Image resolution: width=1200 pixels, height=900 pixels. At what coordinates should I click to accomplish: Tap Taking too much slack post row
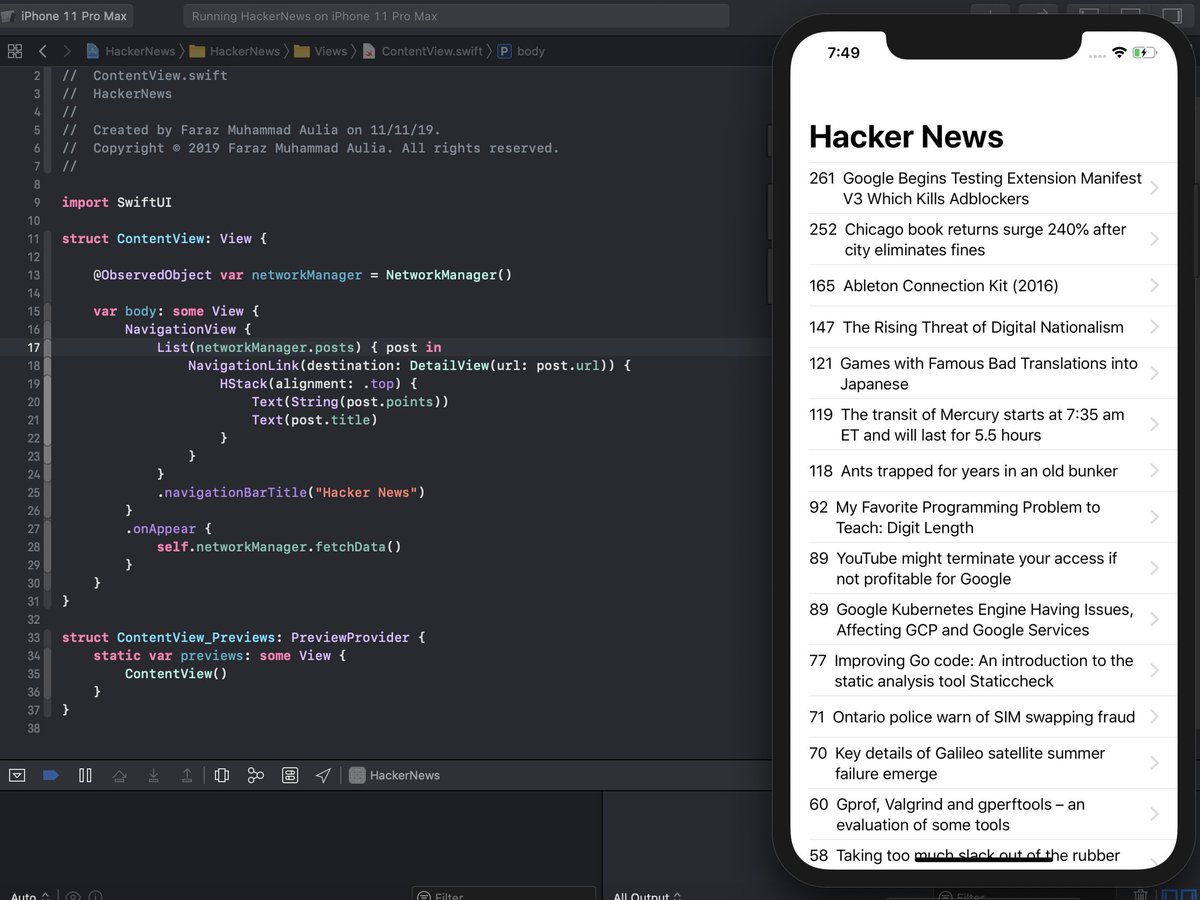[x=983, y=855]
